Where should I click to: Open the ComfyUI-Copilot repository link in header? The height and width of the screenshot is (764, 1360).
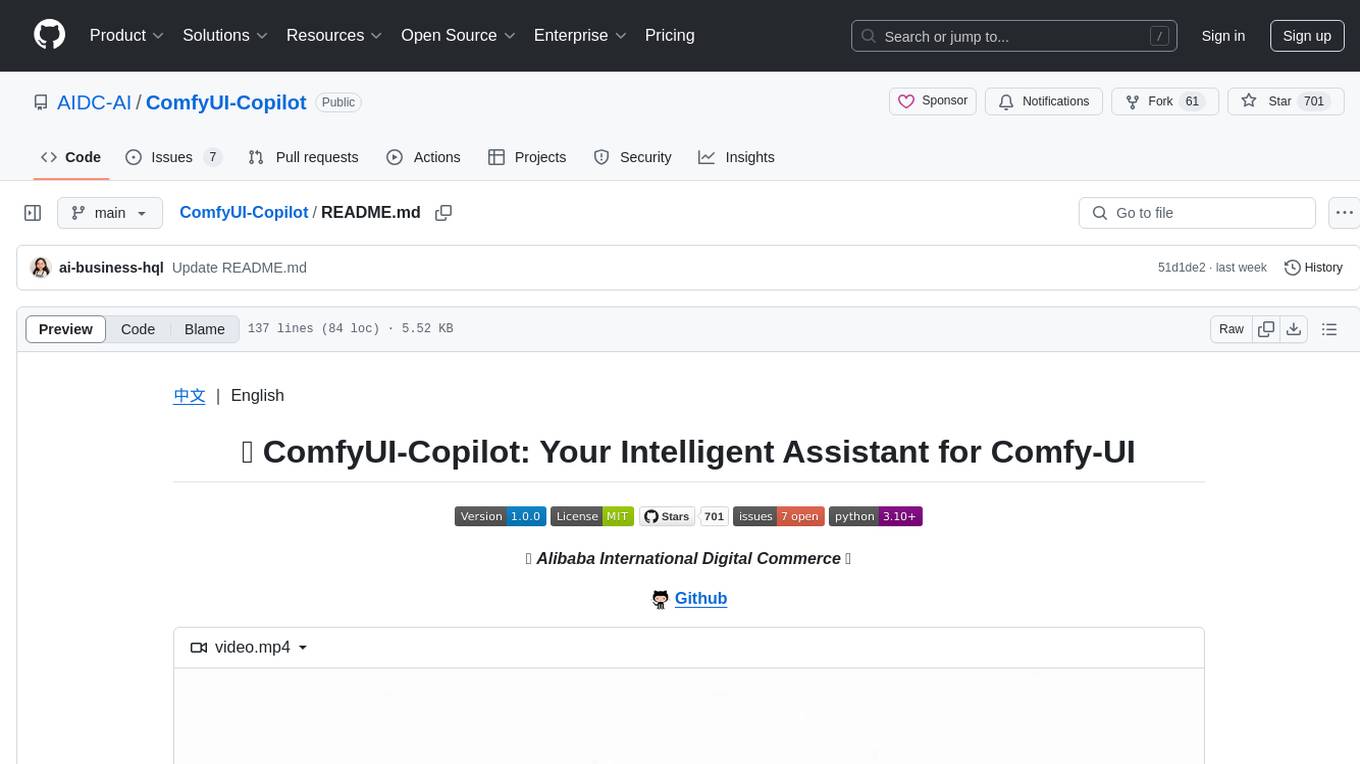coord(226,102)
